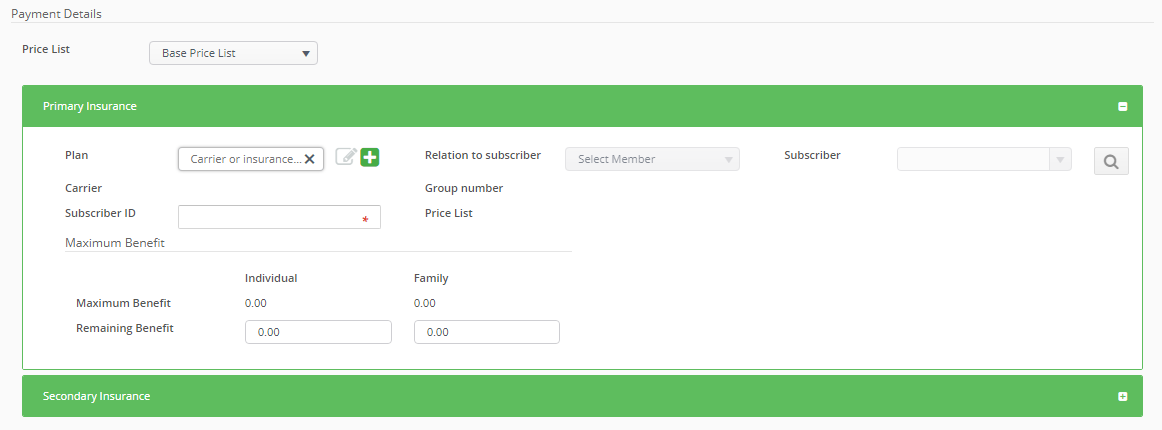1162x430 pixels.
Task: Click the pencil edit plan icon
Action: point(346,157)
